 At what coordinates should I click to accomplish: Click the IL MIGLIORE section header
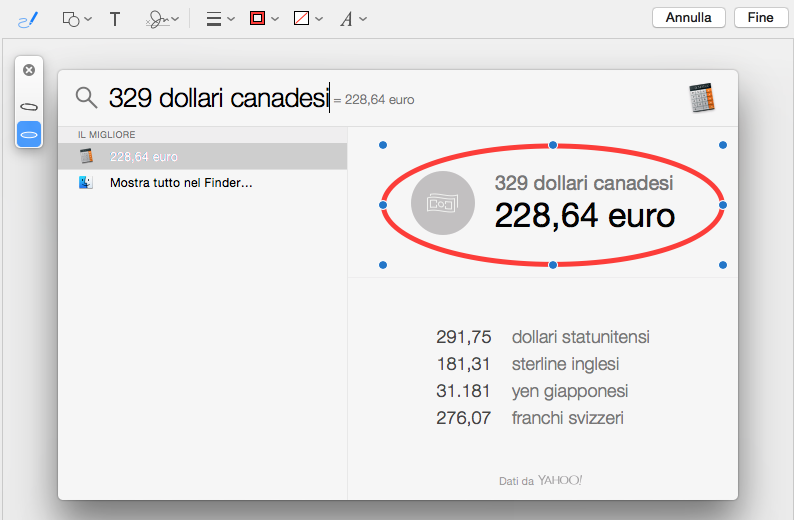pos(106,135)
